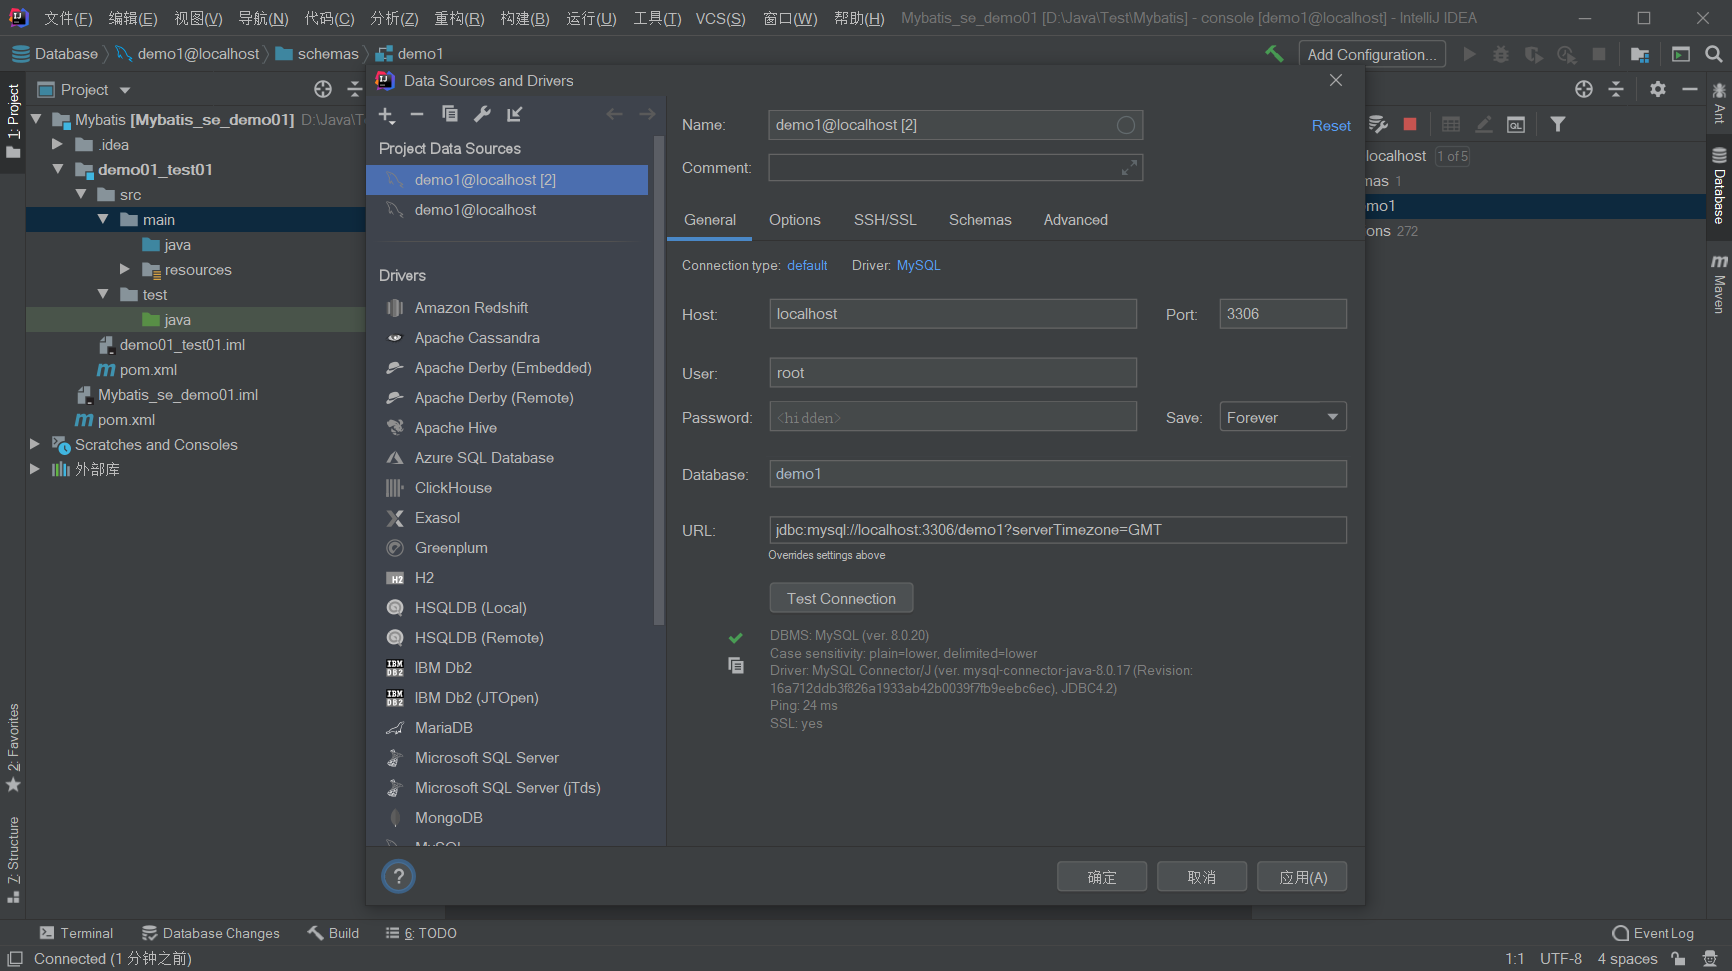Image resolution: width=1732 pixels, height=971 pixels.
Task: Click the Run icon in the main toolbar
Action: pos(1469,54)
